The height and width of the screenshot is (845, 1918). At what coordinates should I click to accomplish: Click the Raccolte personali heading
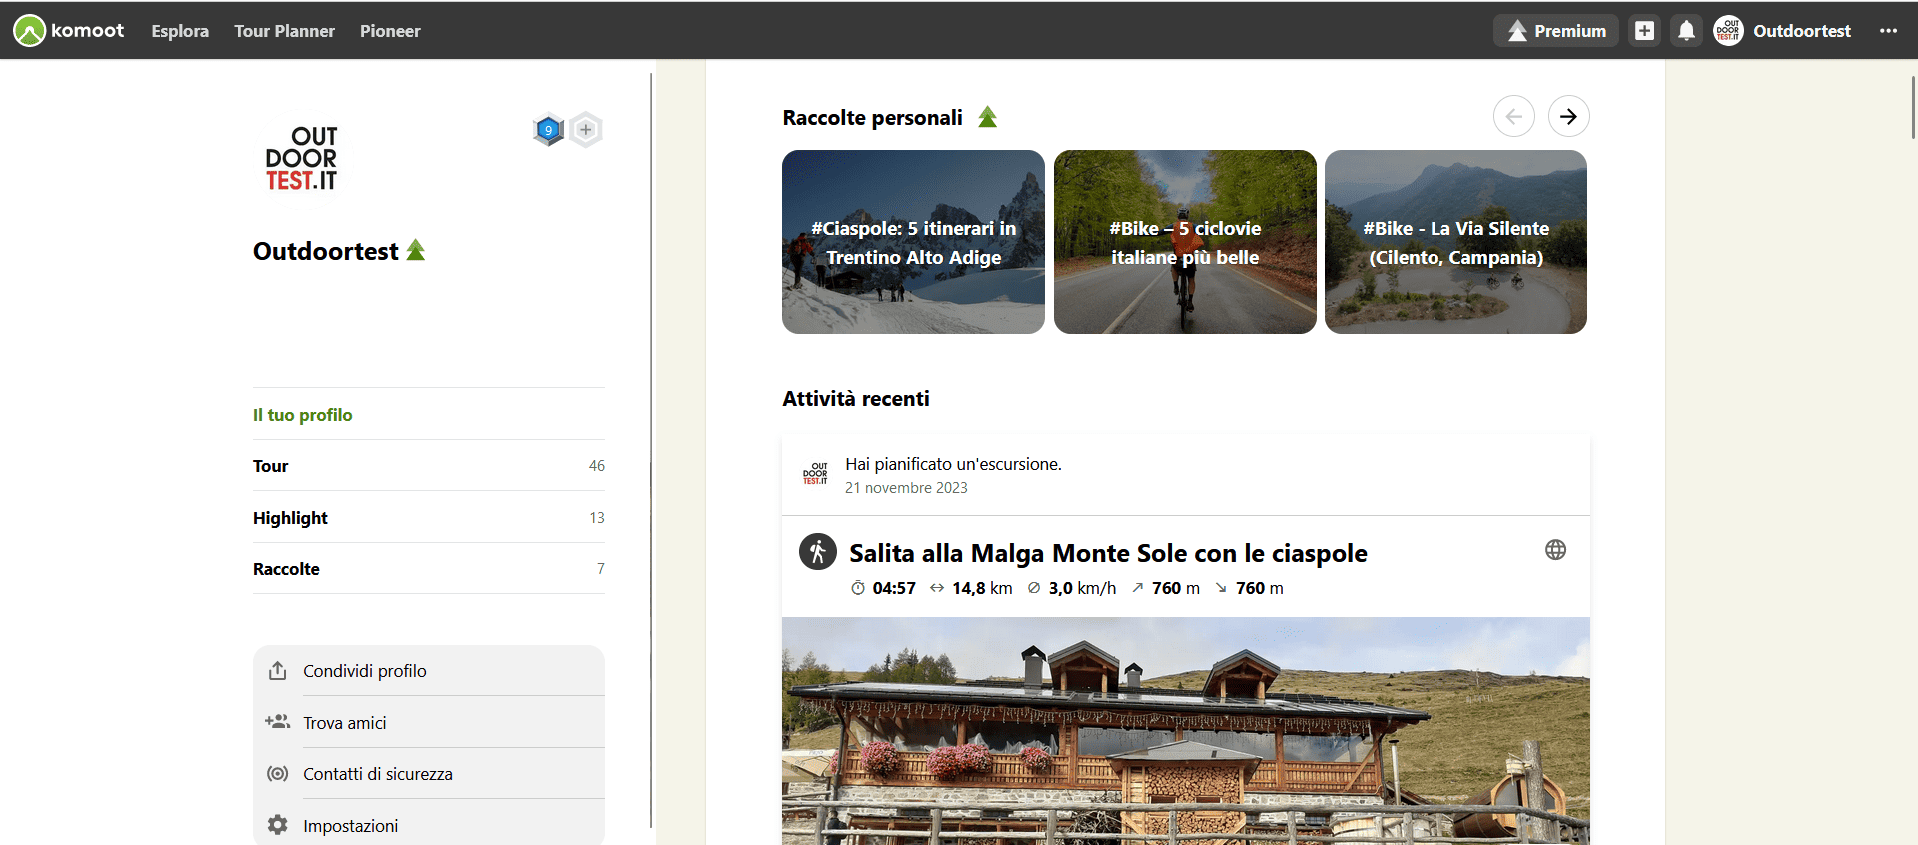click(872, 118)
